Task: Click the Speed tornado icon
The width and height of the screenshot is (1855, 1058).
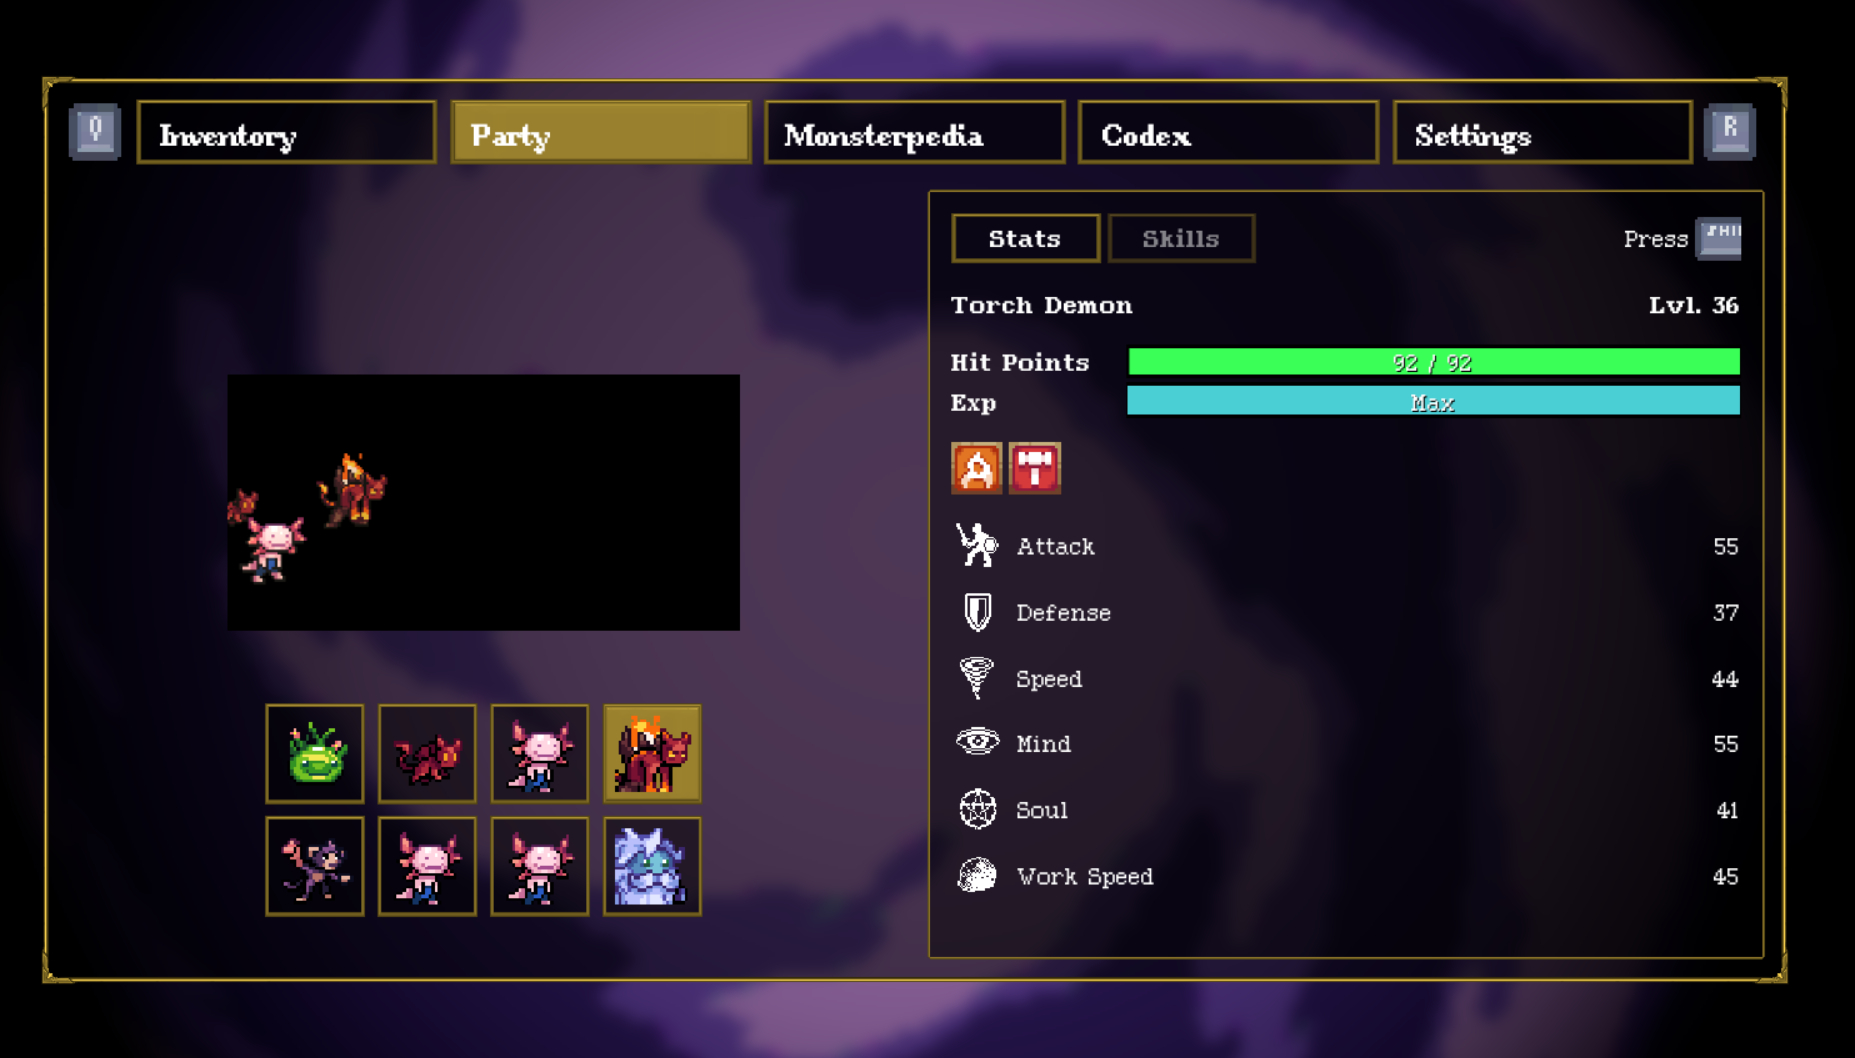Action: point(976,677)
